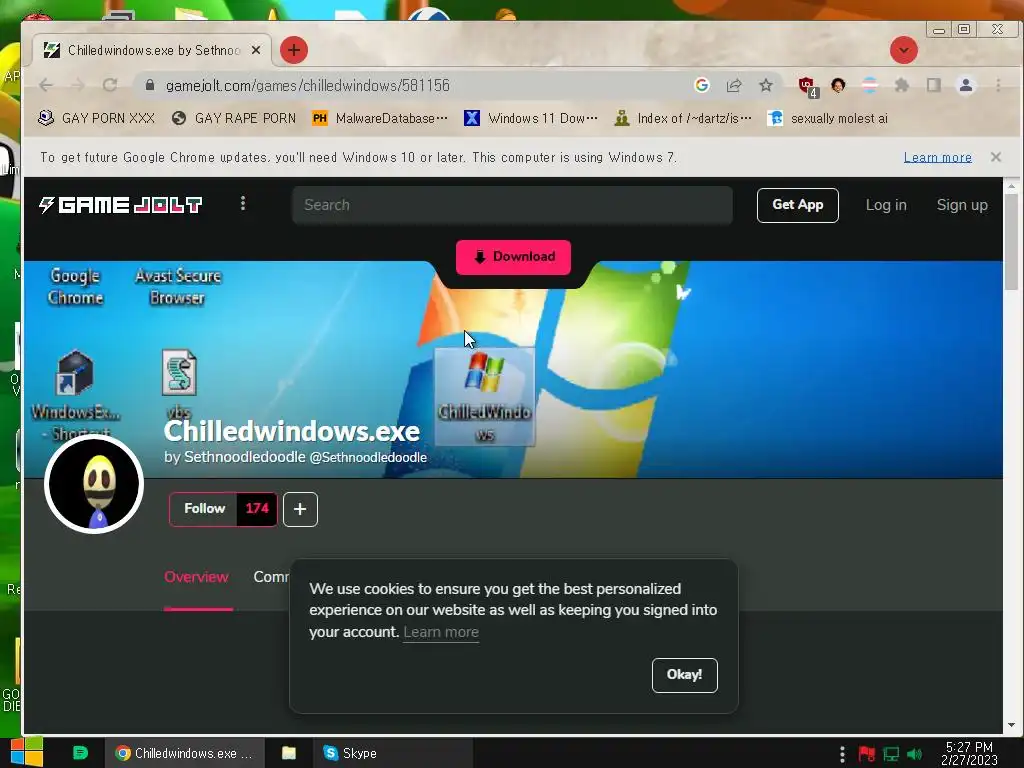This screenshot has width=1024, height=768.
Task: Bookmark this page with the star icon
Action: pyautogui.click(x=766, y=85)
